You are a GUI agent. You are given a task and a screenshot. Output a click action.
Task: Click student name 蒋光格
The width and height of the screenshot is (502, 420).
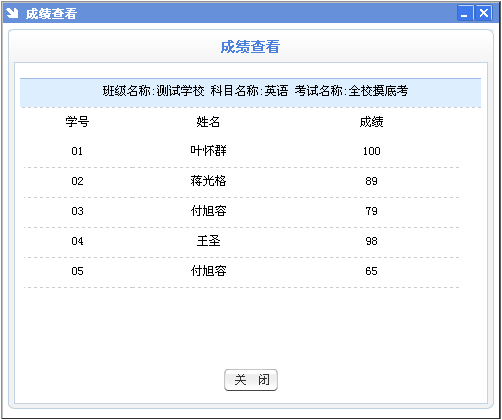(208, 181)
